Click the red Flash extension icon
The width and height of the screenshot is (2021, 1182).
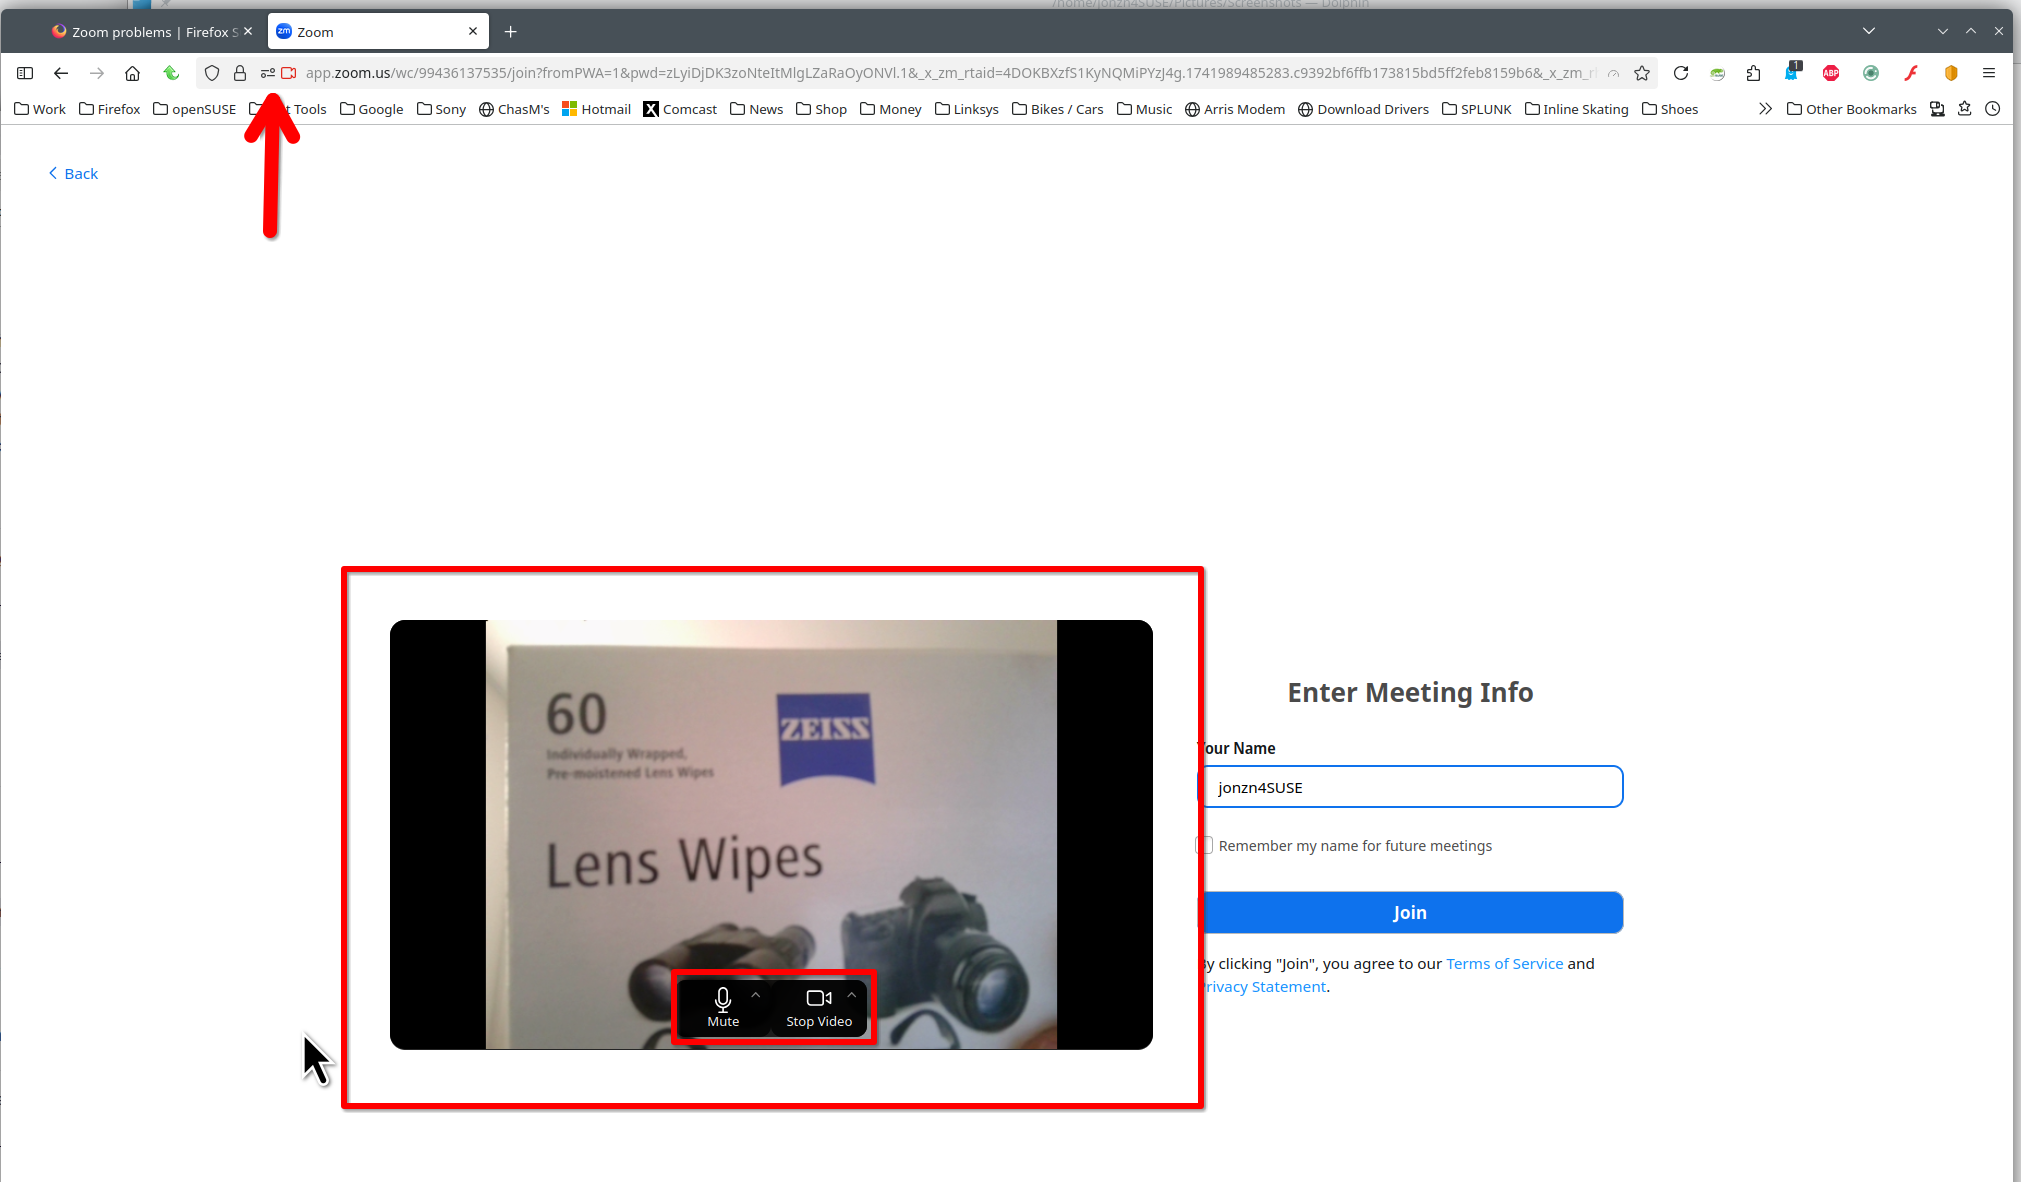(1911, 73)
